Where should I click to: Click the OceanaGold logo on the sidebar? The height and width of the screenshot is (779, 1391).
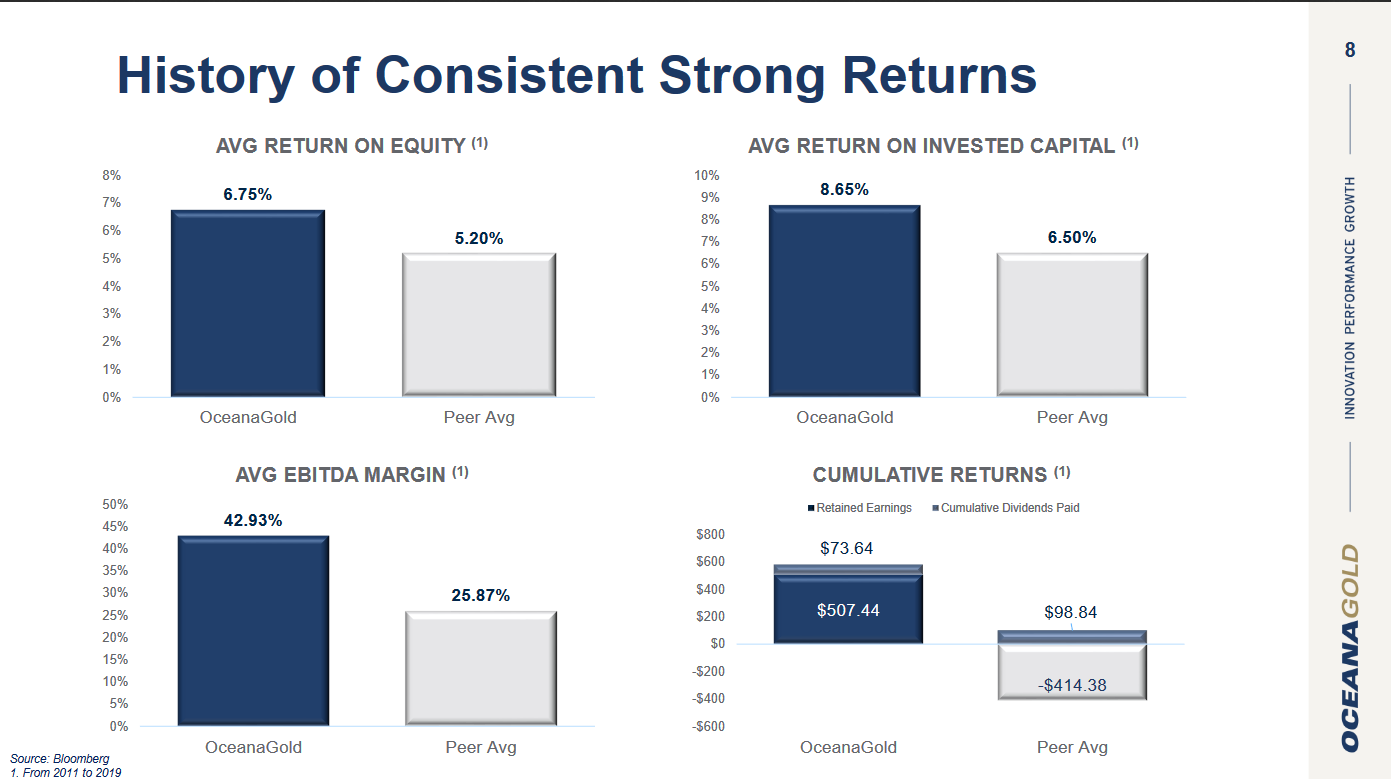click(x=1351, y=647)
